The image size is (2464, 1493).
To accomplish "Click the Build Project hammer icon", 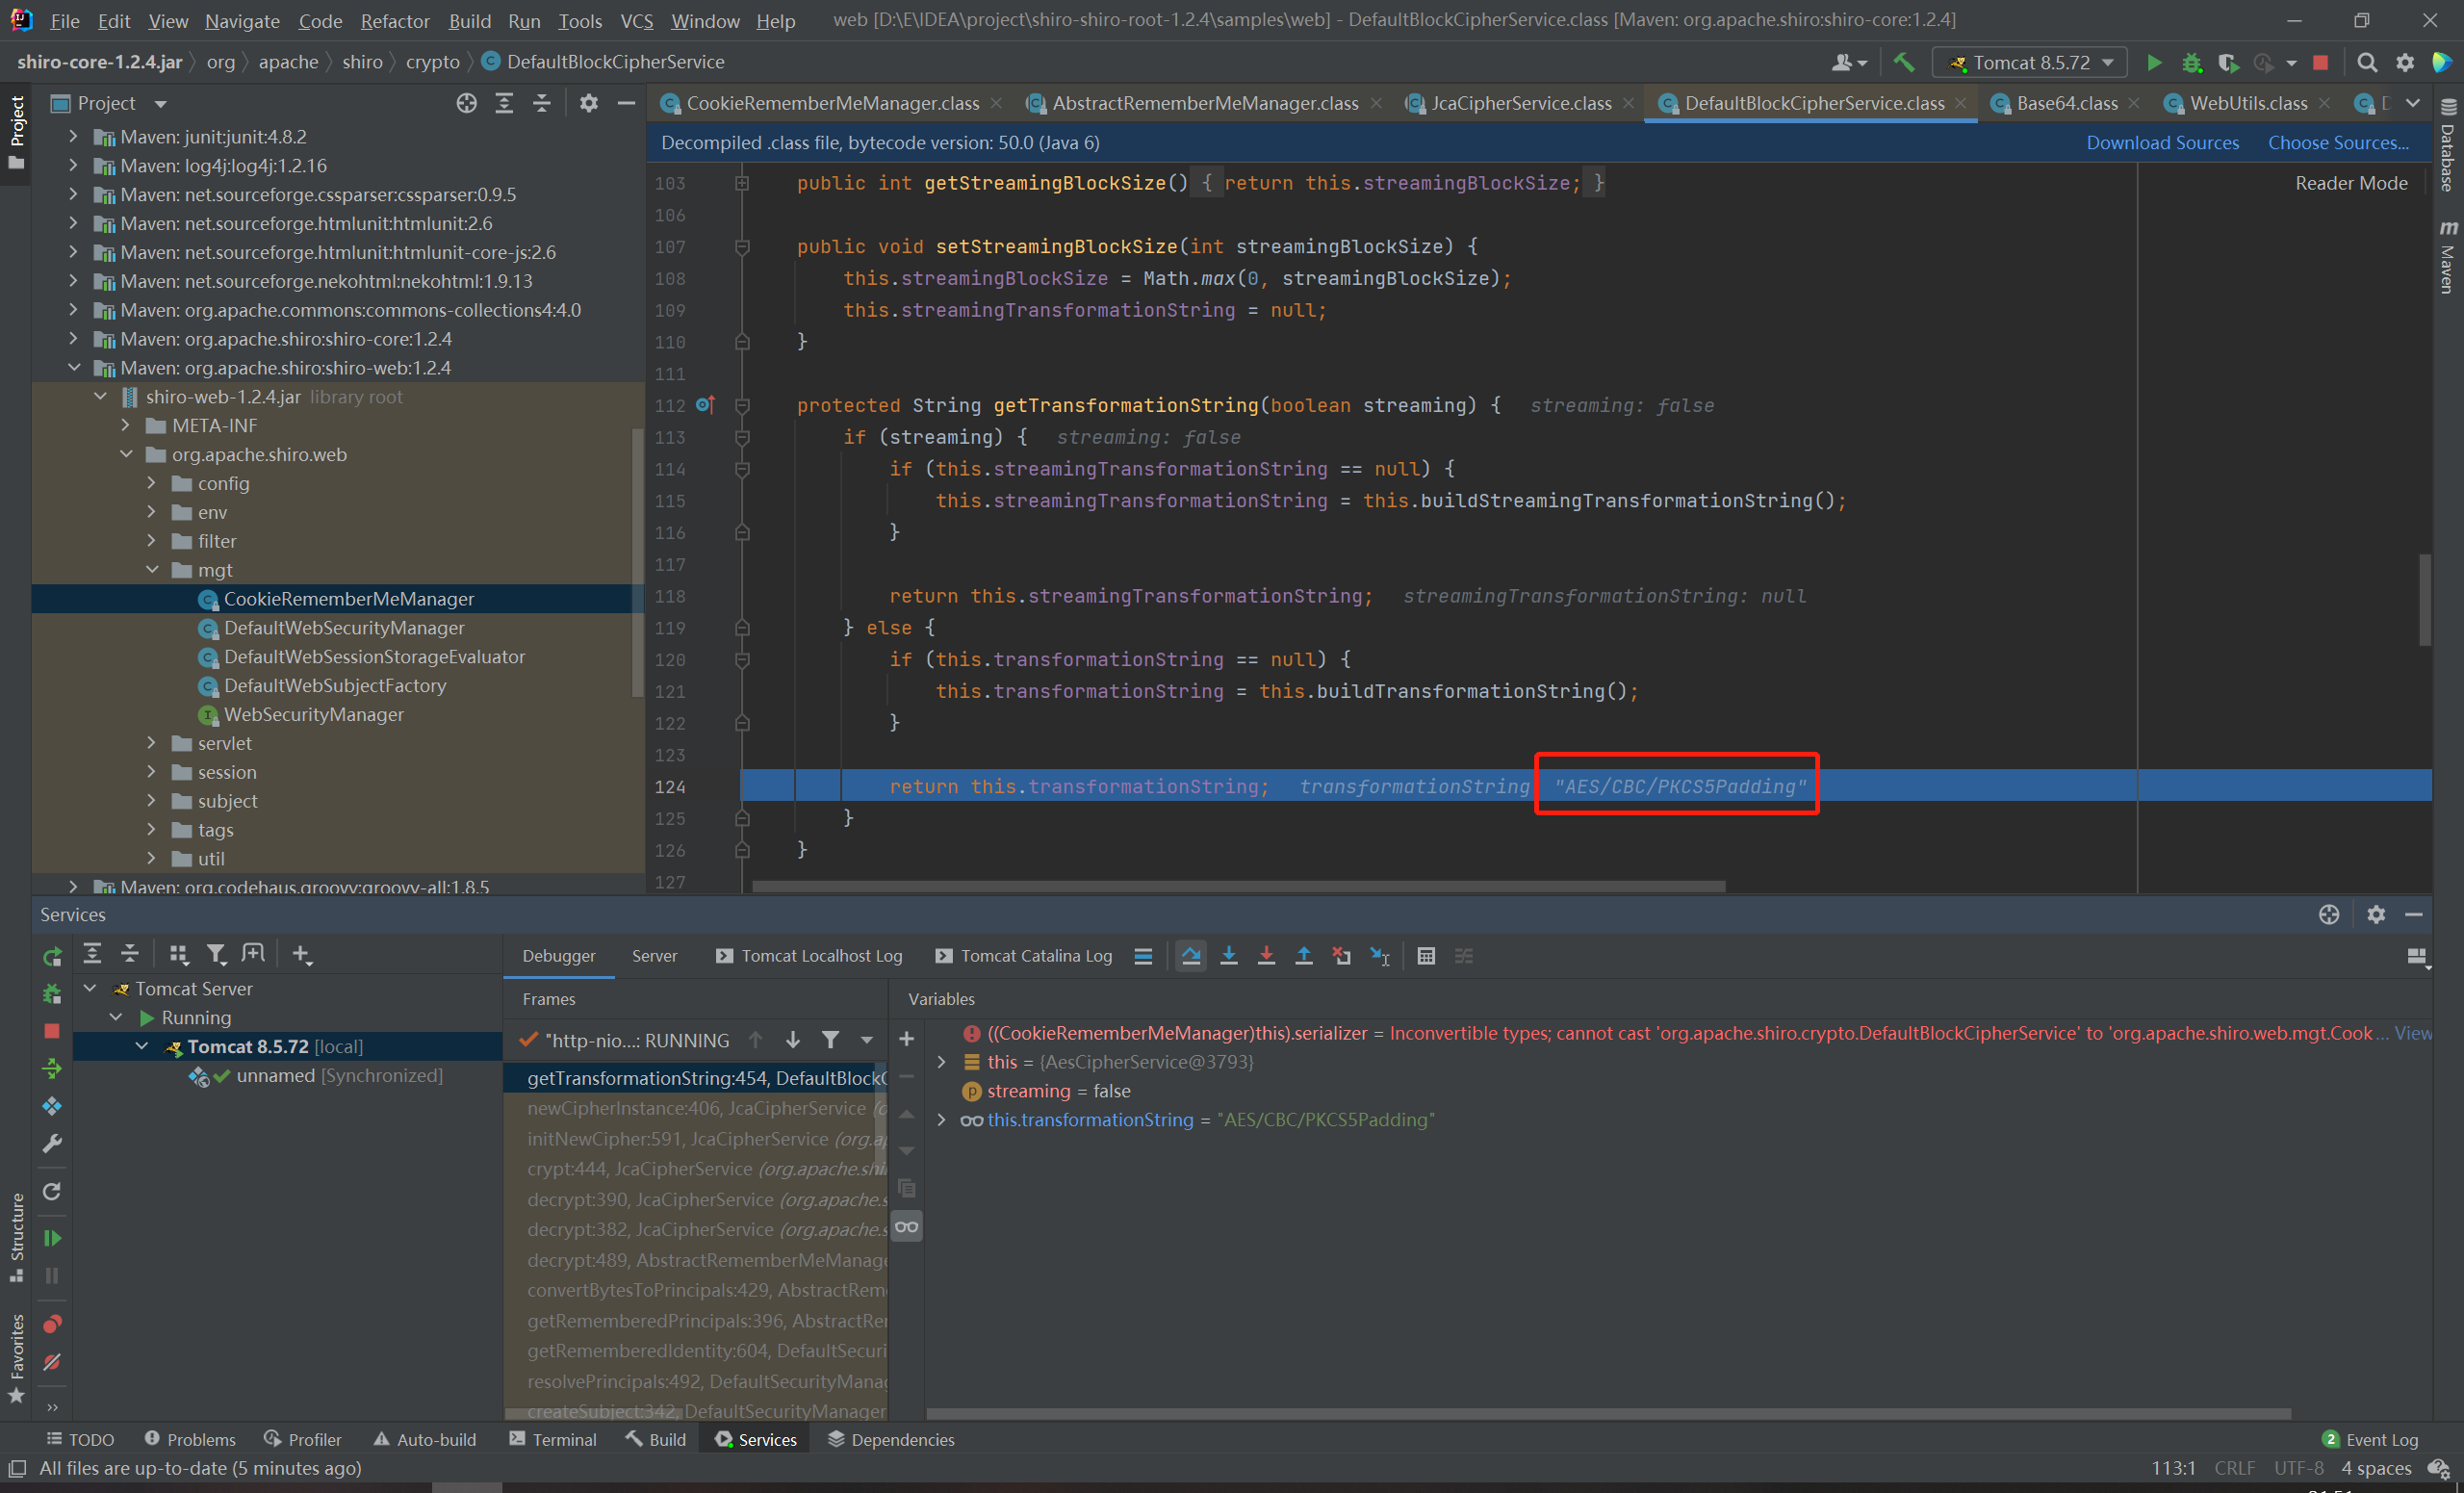I will [x=1904, y=62].
